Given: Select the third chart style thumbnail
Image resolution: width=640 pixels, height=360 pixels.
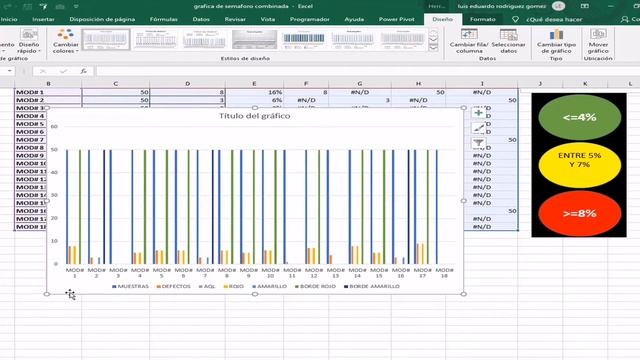Looking at the screenshot, I should pos(204,40).
